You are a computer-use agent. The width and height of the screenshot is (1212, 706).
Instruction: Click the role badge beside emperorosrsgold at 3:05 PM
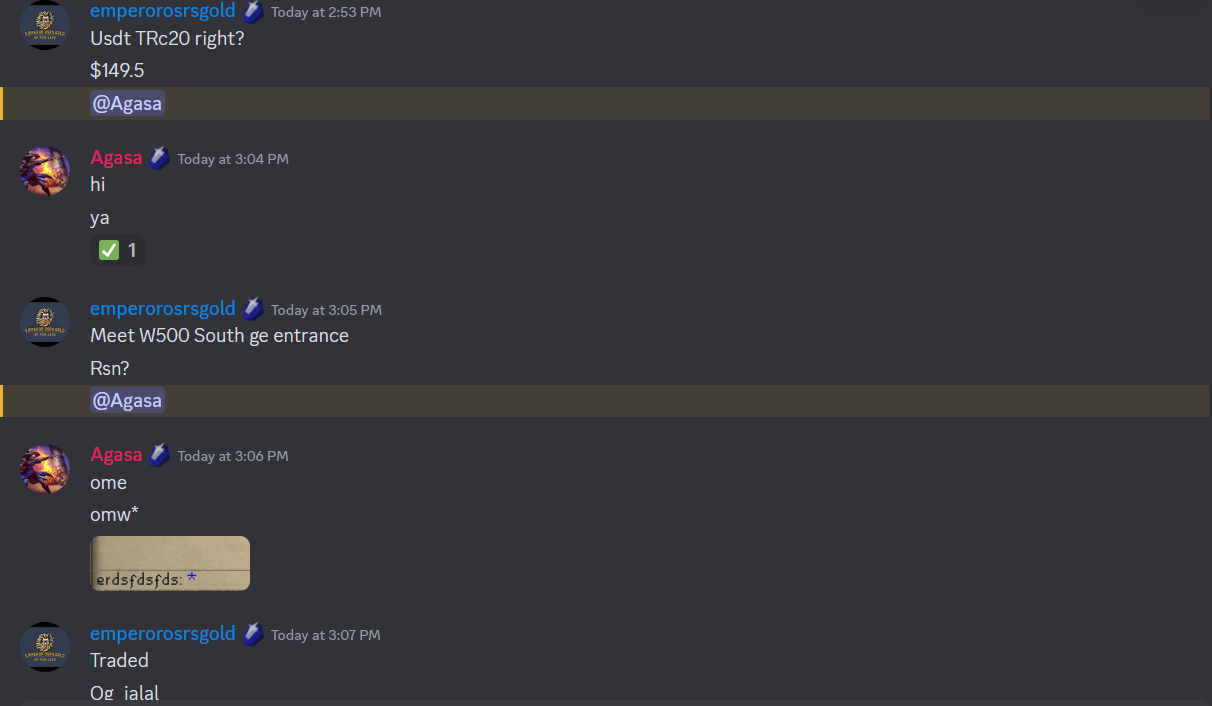click(x=253, y=309)
